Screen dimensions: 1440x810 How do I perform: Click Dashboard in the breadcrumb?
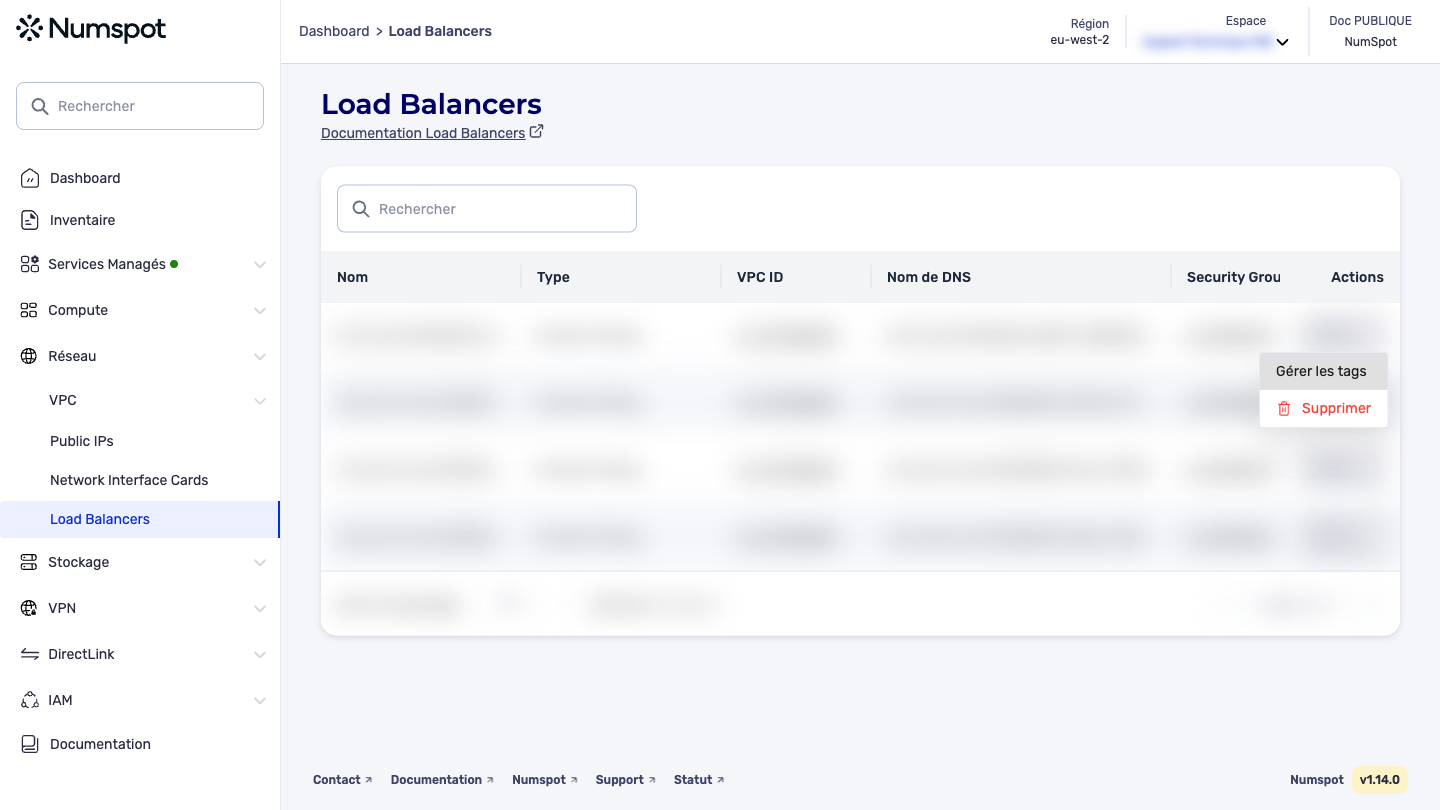pos(334,31)
